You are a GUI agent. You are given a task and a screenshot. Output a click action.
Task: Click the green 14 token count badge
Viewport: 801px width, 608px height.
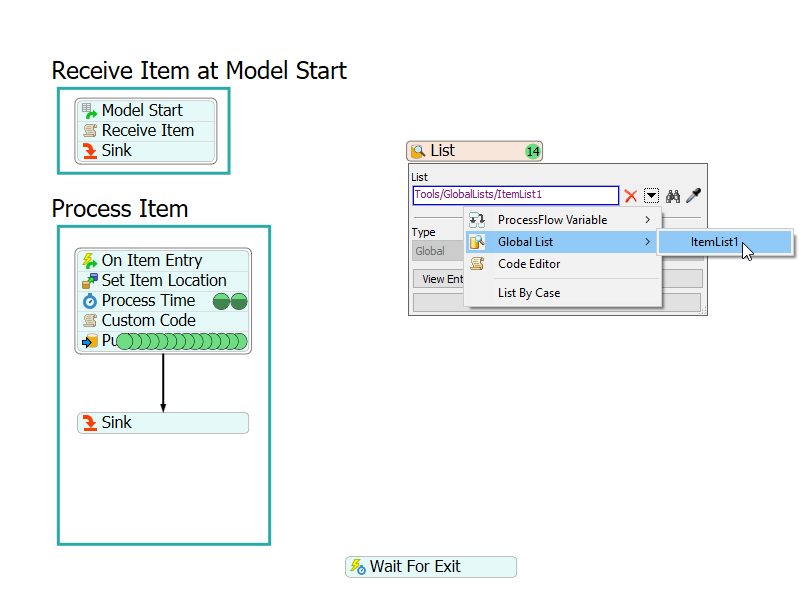click(533, 152)
